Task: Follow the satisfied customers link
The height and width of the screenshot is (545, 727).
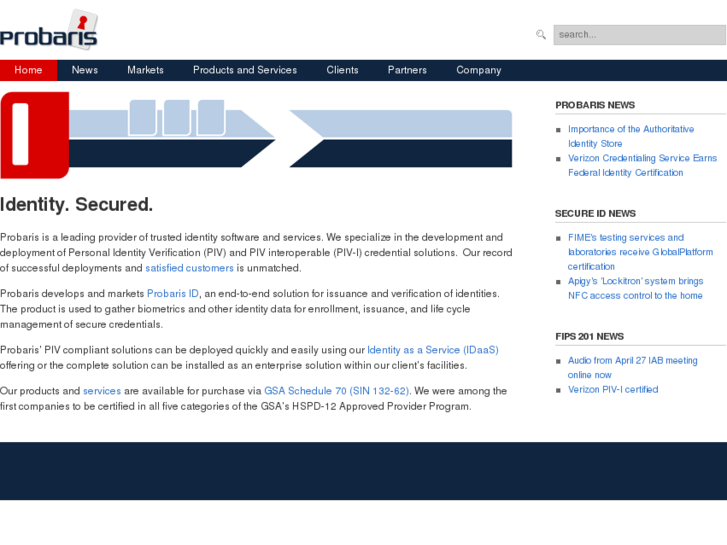Action: [x=189, y=268]
